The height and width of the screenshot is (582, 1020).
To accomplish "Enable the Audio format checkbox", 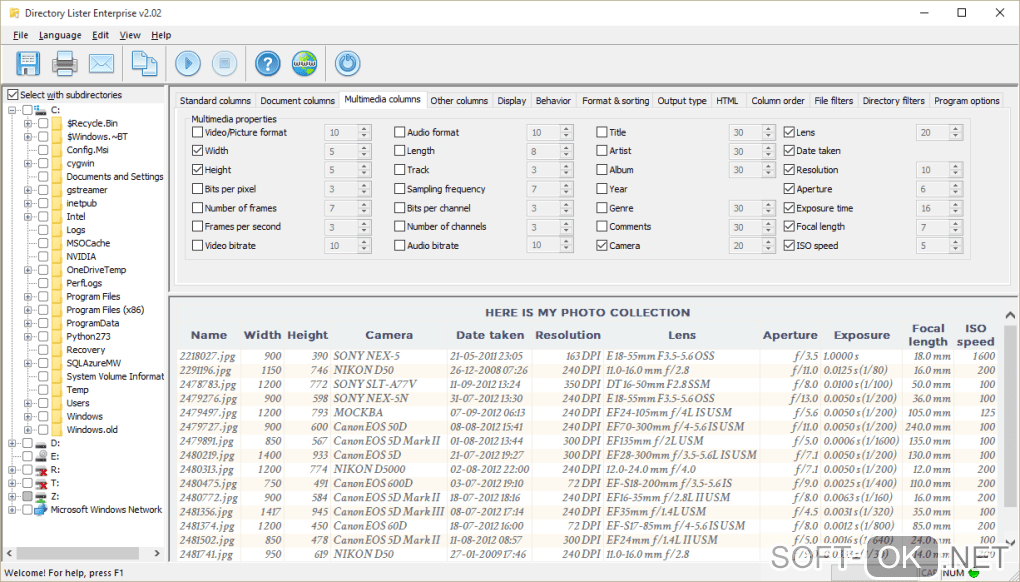I will (399, 131).
